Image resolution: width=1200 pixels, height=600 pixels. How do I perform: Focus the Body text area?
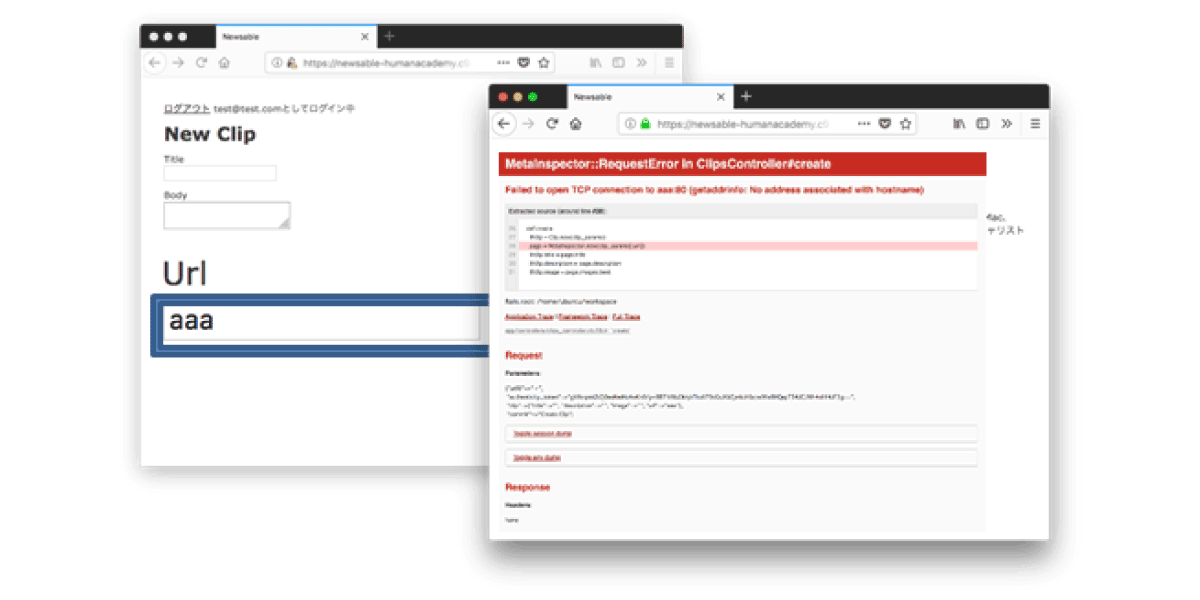click(x=227, y=215)
